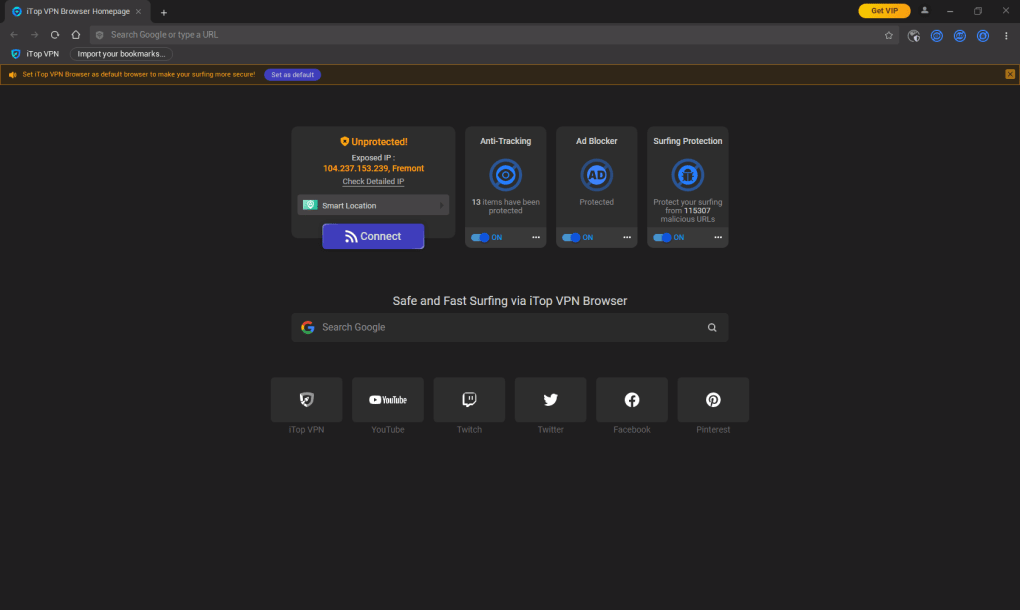The height and width of the screenshot is (610, 1020).
Task: Open the user account profile icon
Action: point(924,11)
